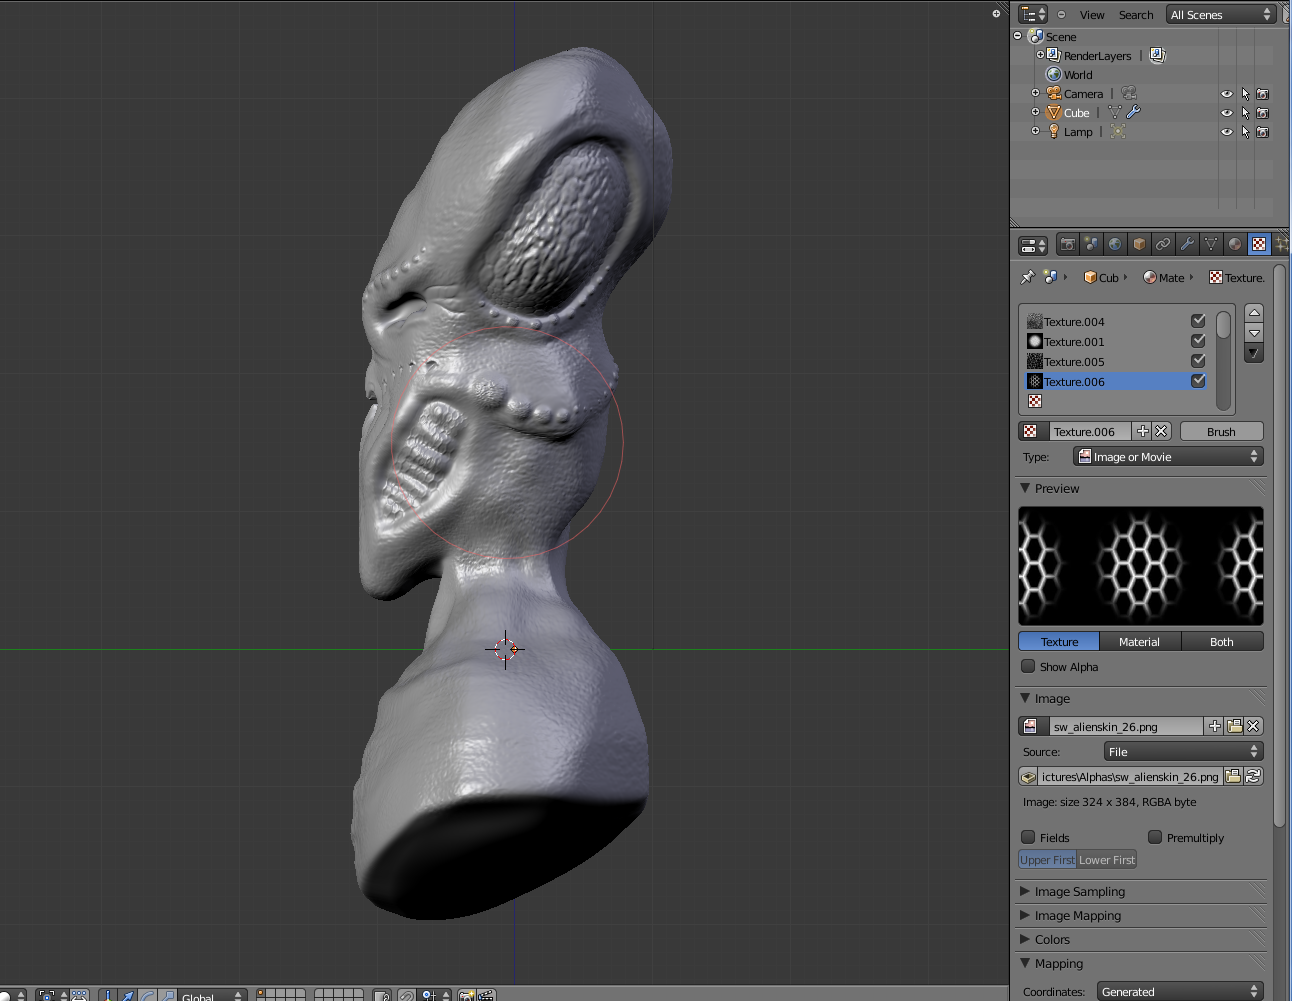1292x1001 pixels.
Task: Move texture slot up arrow button
Action: [1254, 313]
